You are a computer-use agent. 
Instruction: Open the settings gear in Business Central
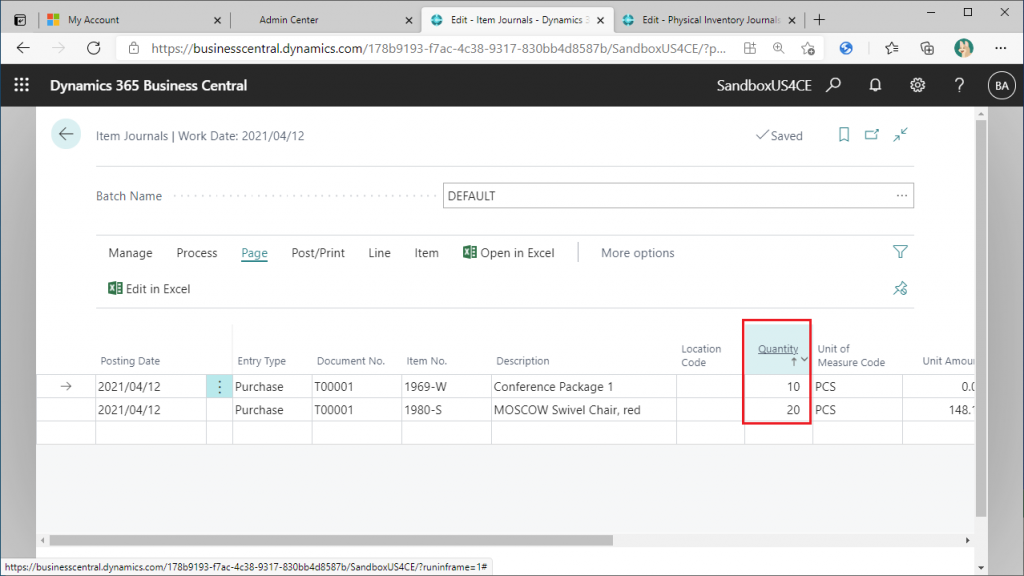(x=918, y=85)
